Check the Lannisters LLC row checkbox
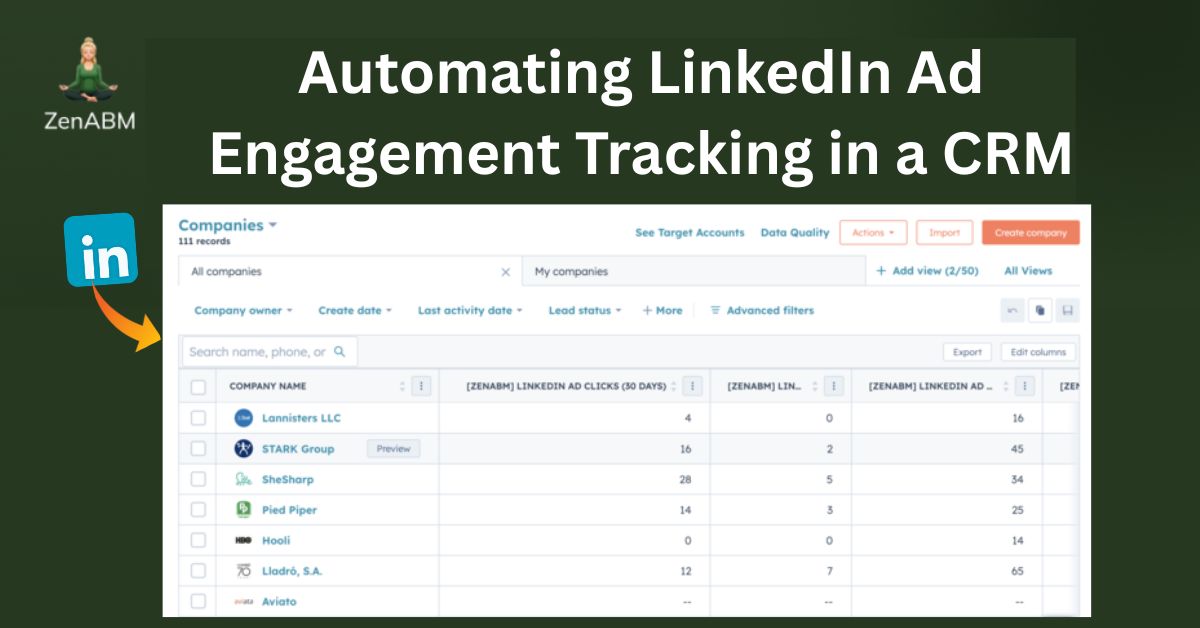This screenshot has height=628, width=1200. click(198, 418)
